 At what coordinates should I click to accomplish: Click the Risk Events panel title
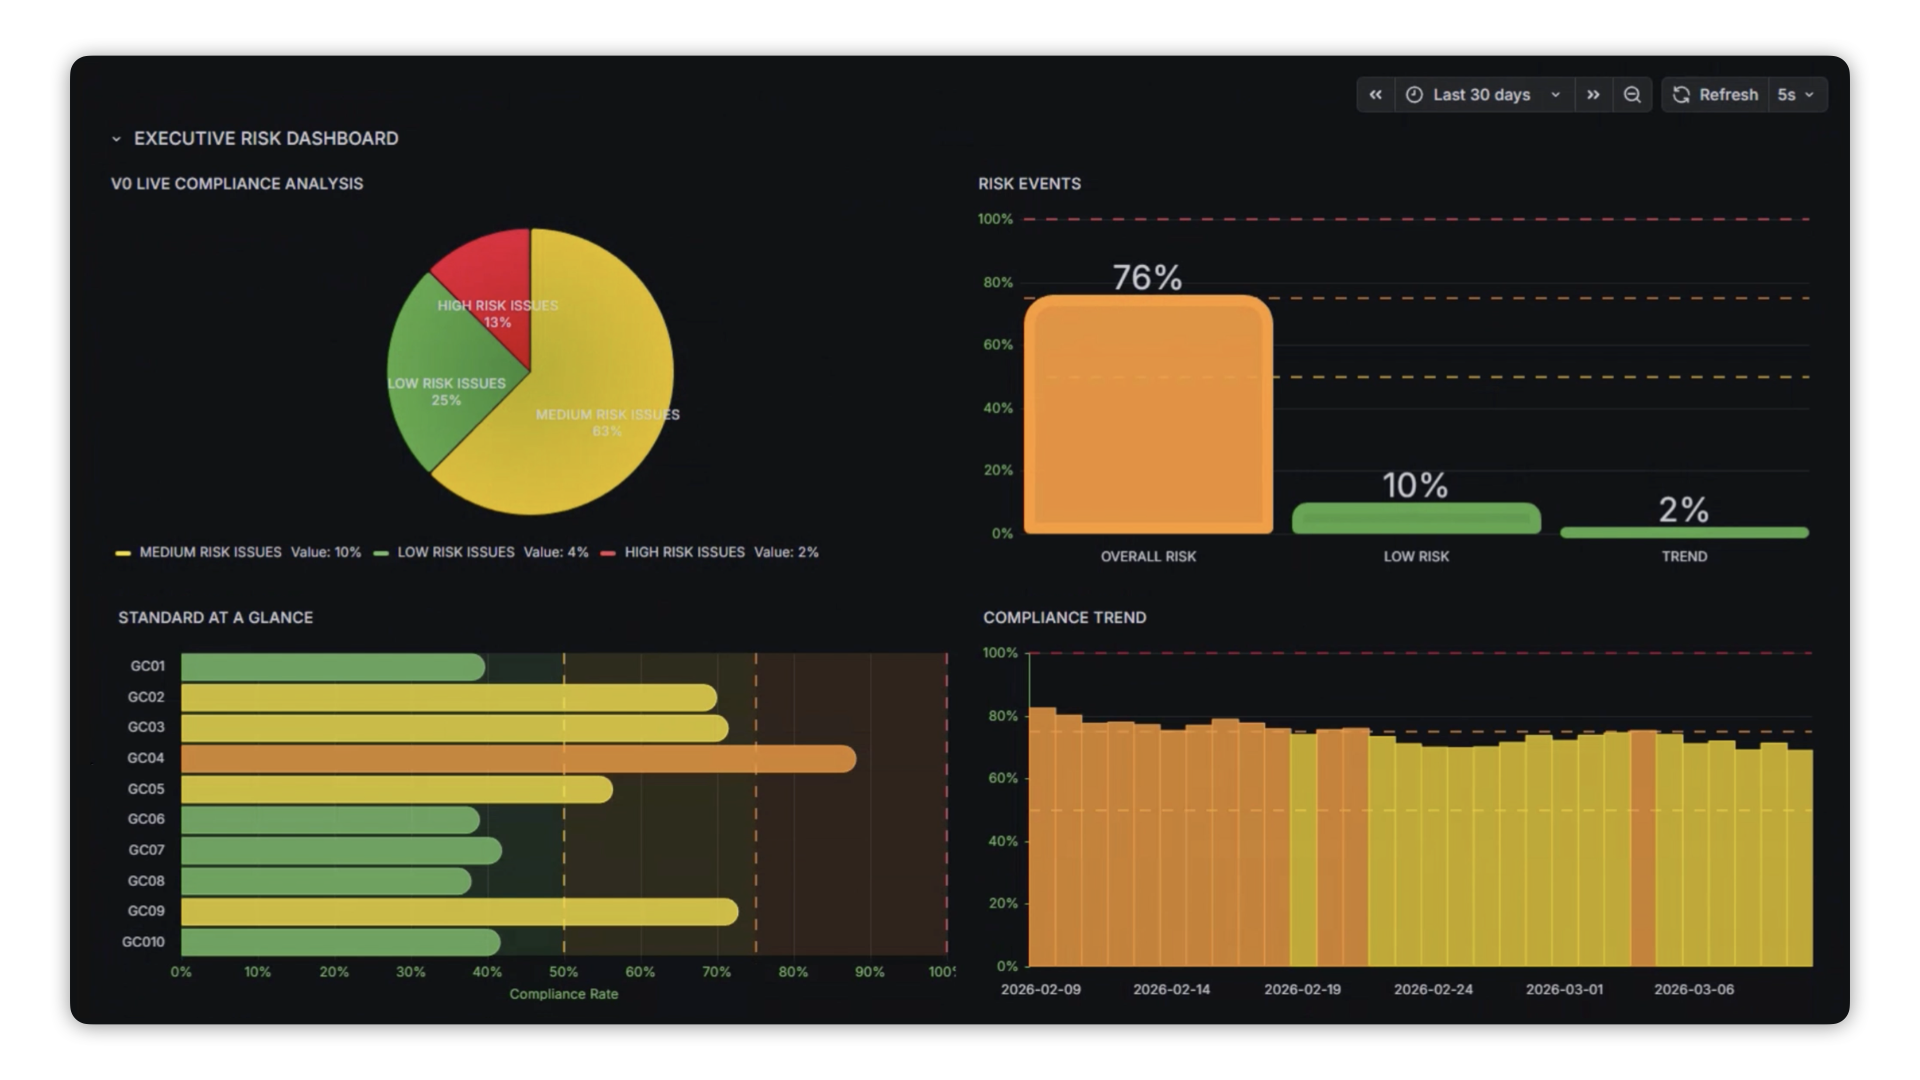(x=1029, y=184)
